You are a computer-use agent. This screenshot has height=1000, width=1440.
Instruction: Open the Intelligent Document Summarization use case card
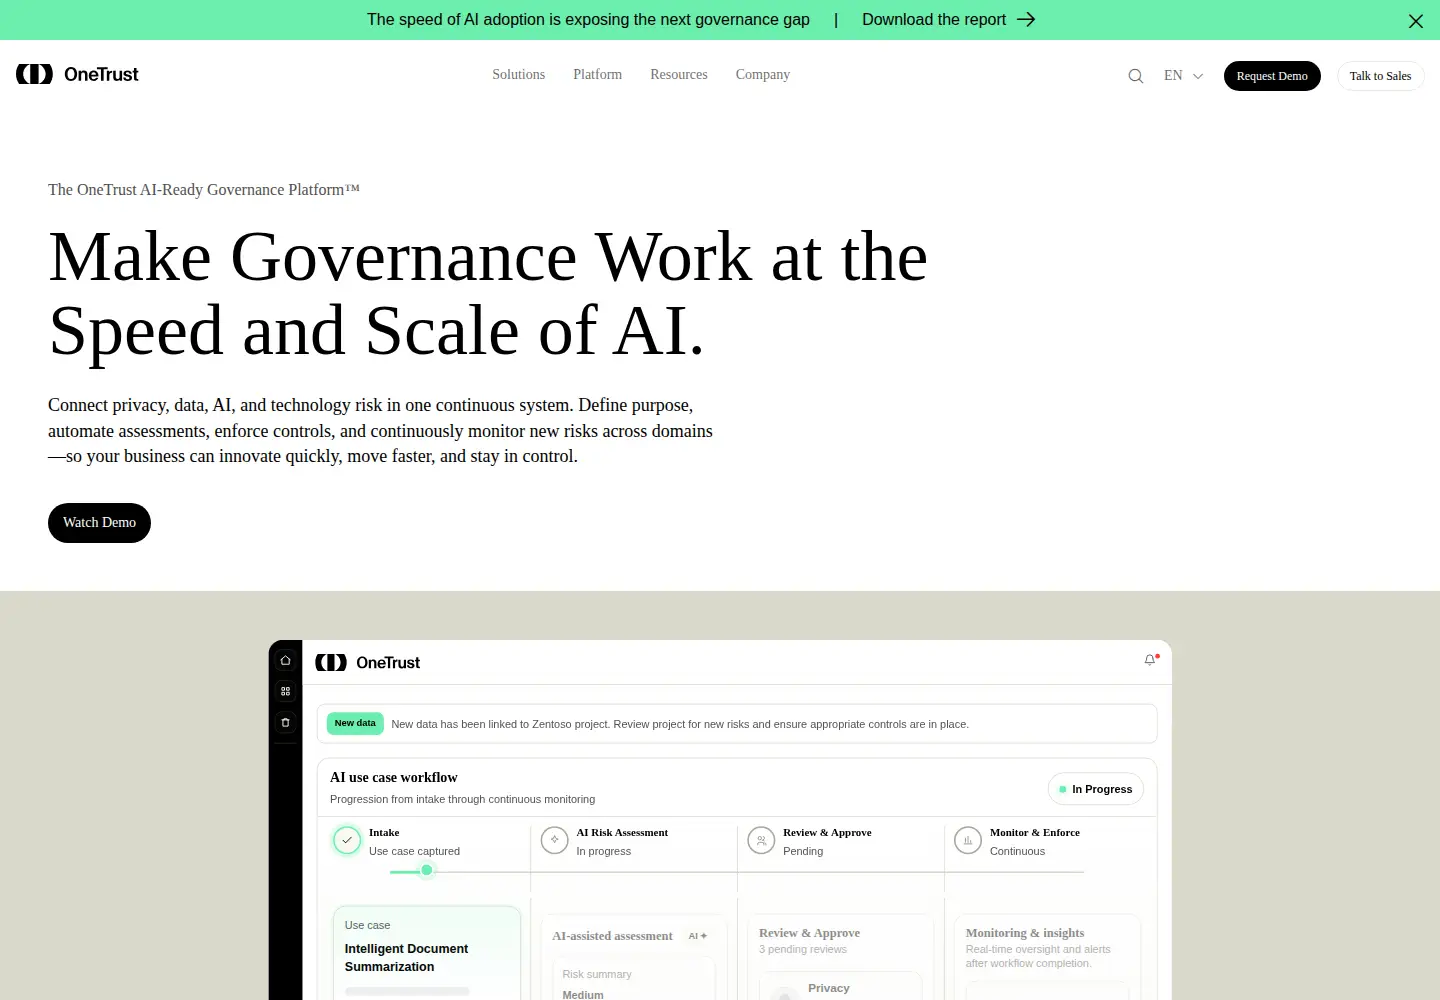(427, 953)
